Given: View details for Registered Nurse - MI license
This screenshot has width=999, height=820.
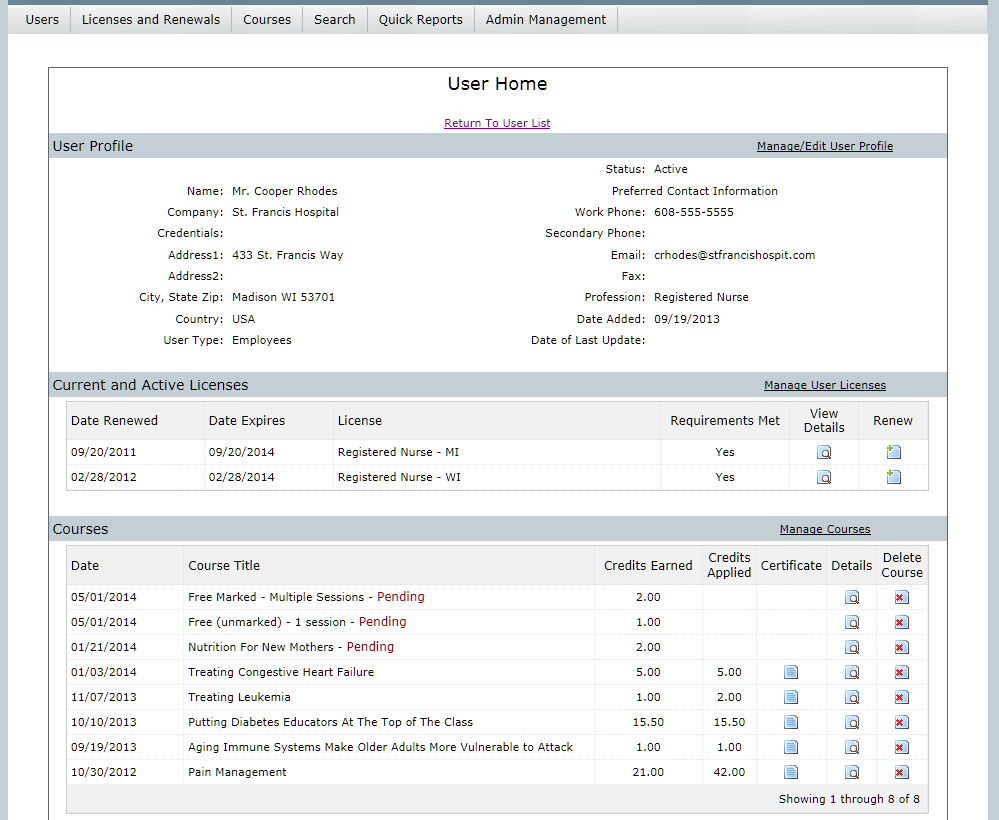Looking at the screenshot, I should (x=824, y=452).
